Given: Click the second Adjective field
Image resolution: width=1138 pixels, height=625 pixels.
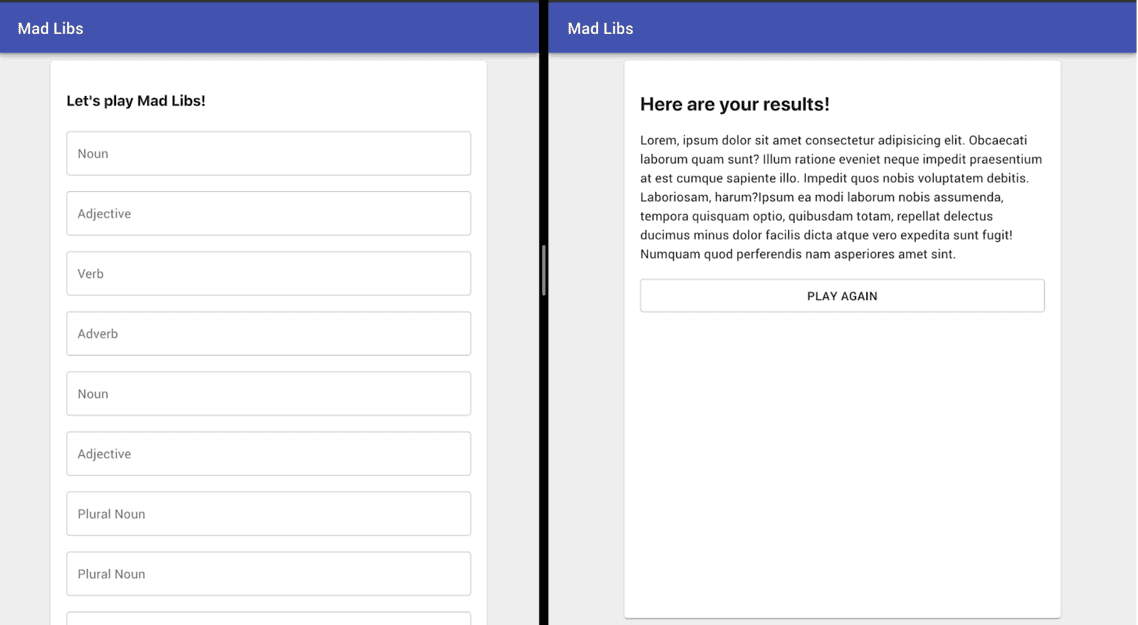Looking at the screenshot, I should tap(268, 454).
